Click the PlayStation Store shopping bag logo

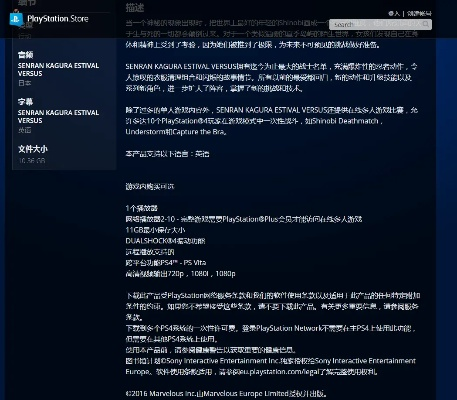(x=16, y=19)
